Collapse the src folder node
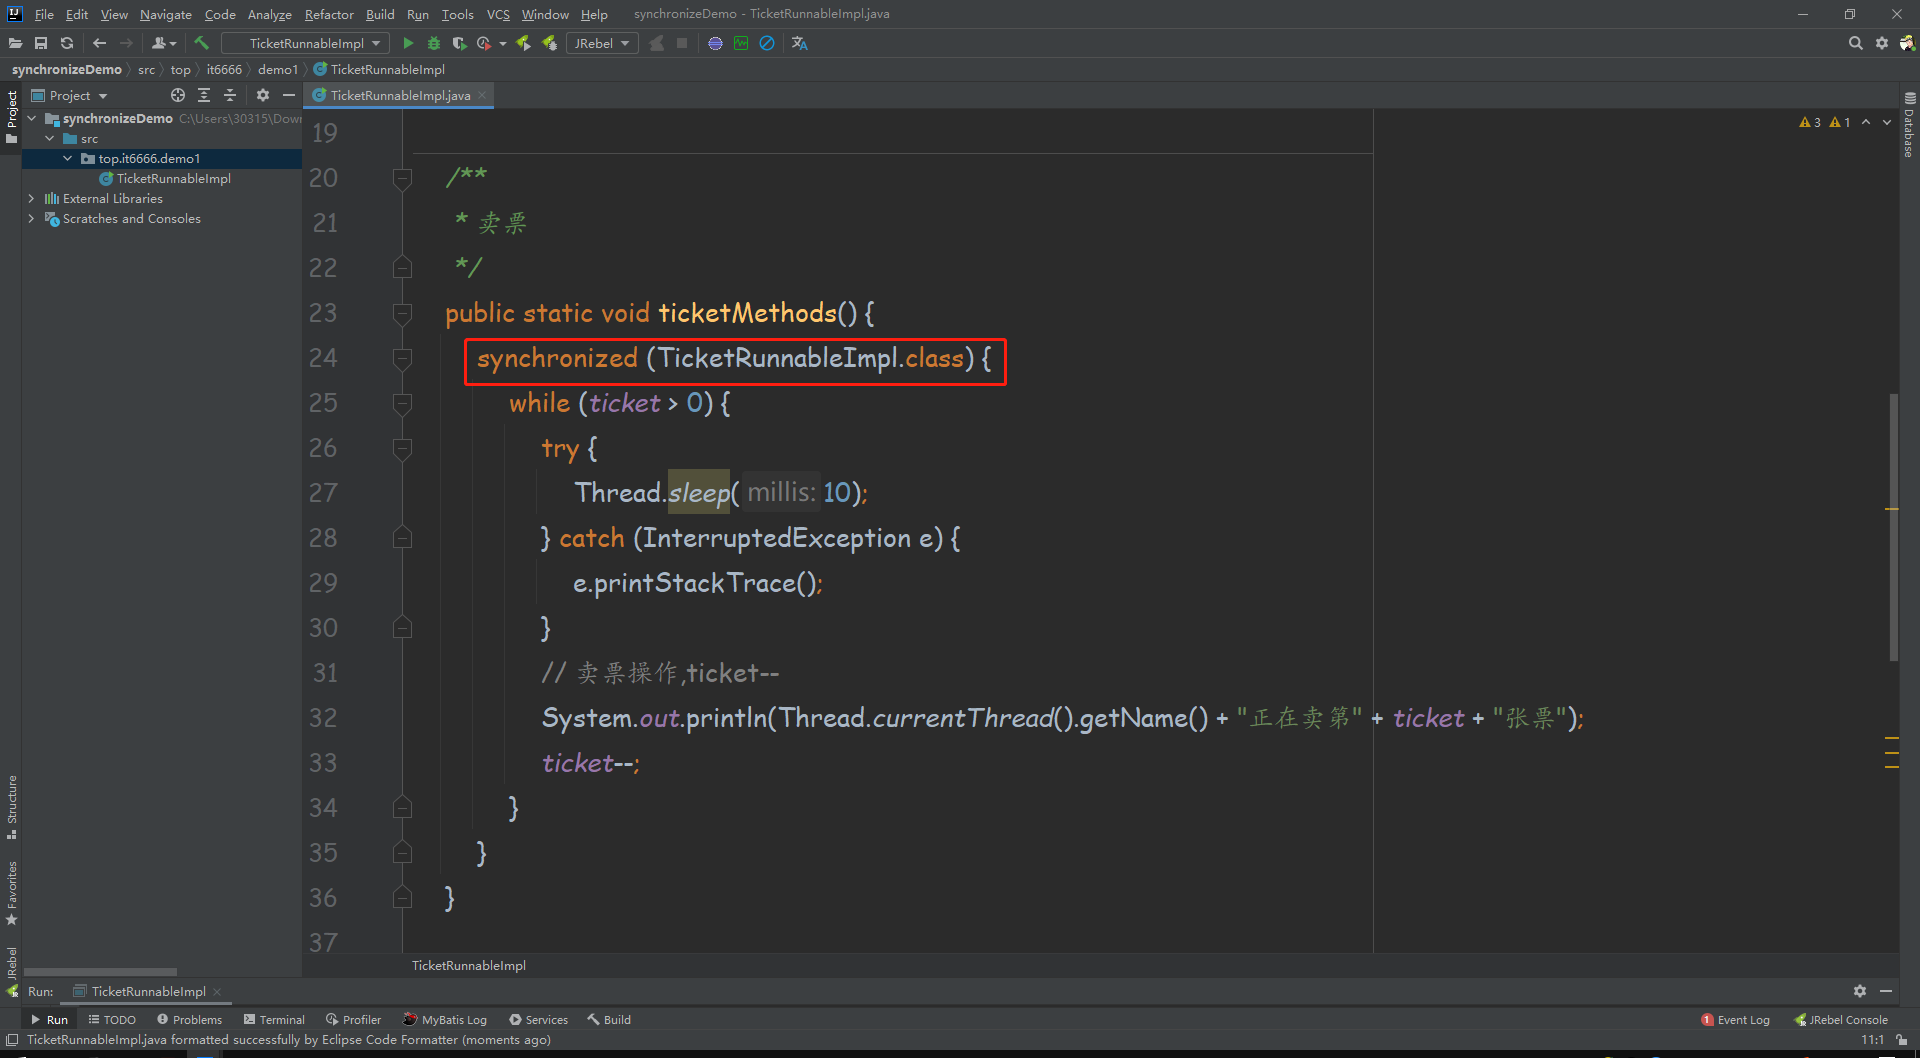This screenshot has width=1920, height=1058. (50, 138)
